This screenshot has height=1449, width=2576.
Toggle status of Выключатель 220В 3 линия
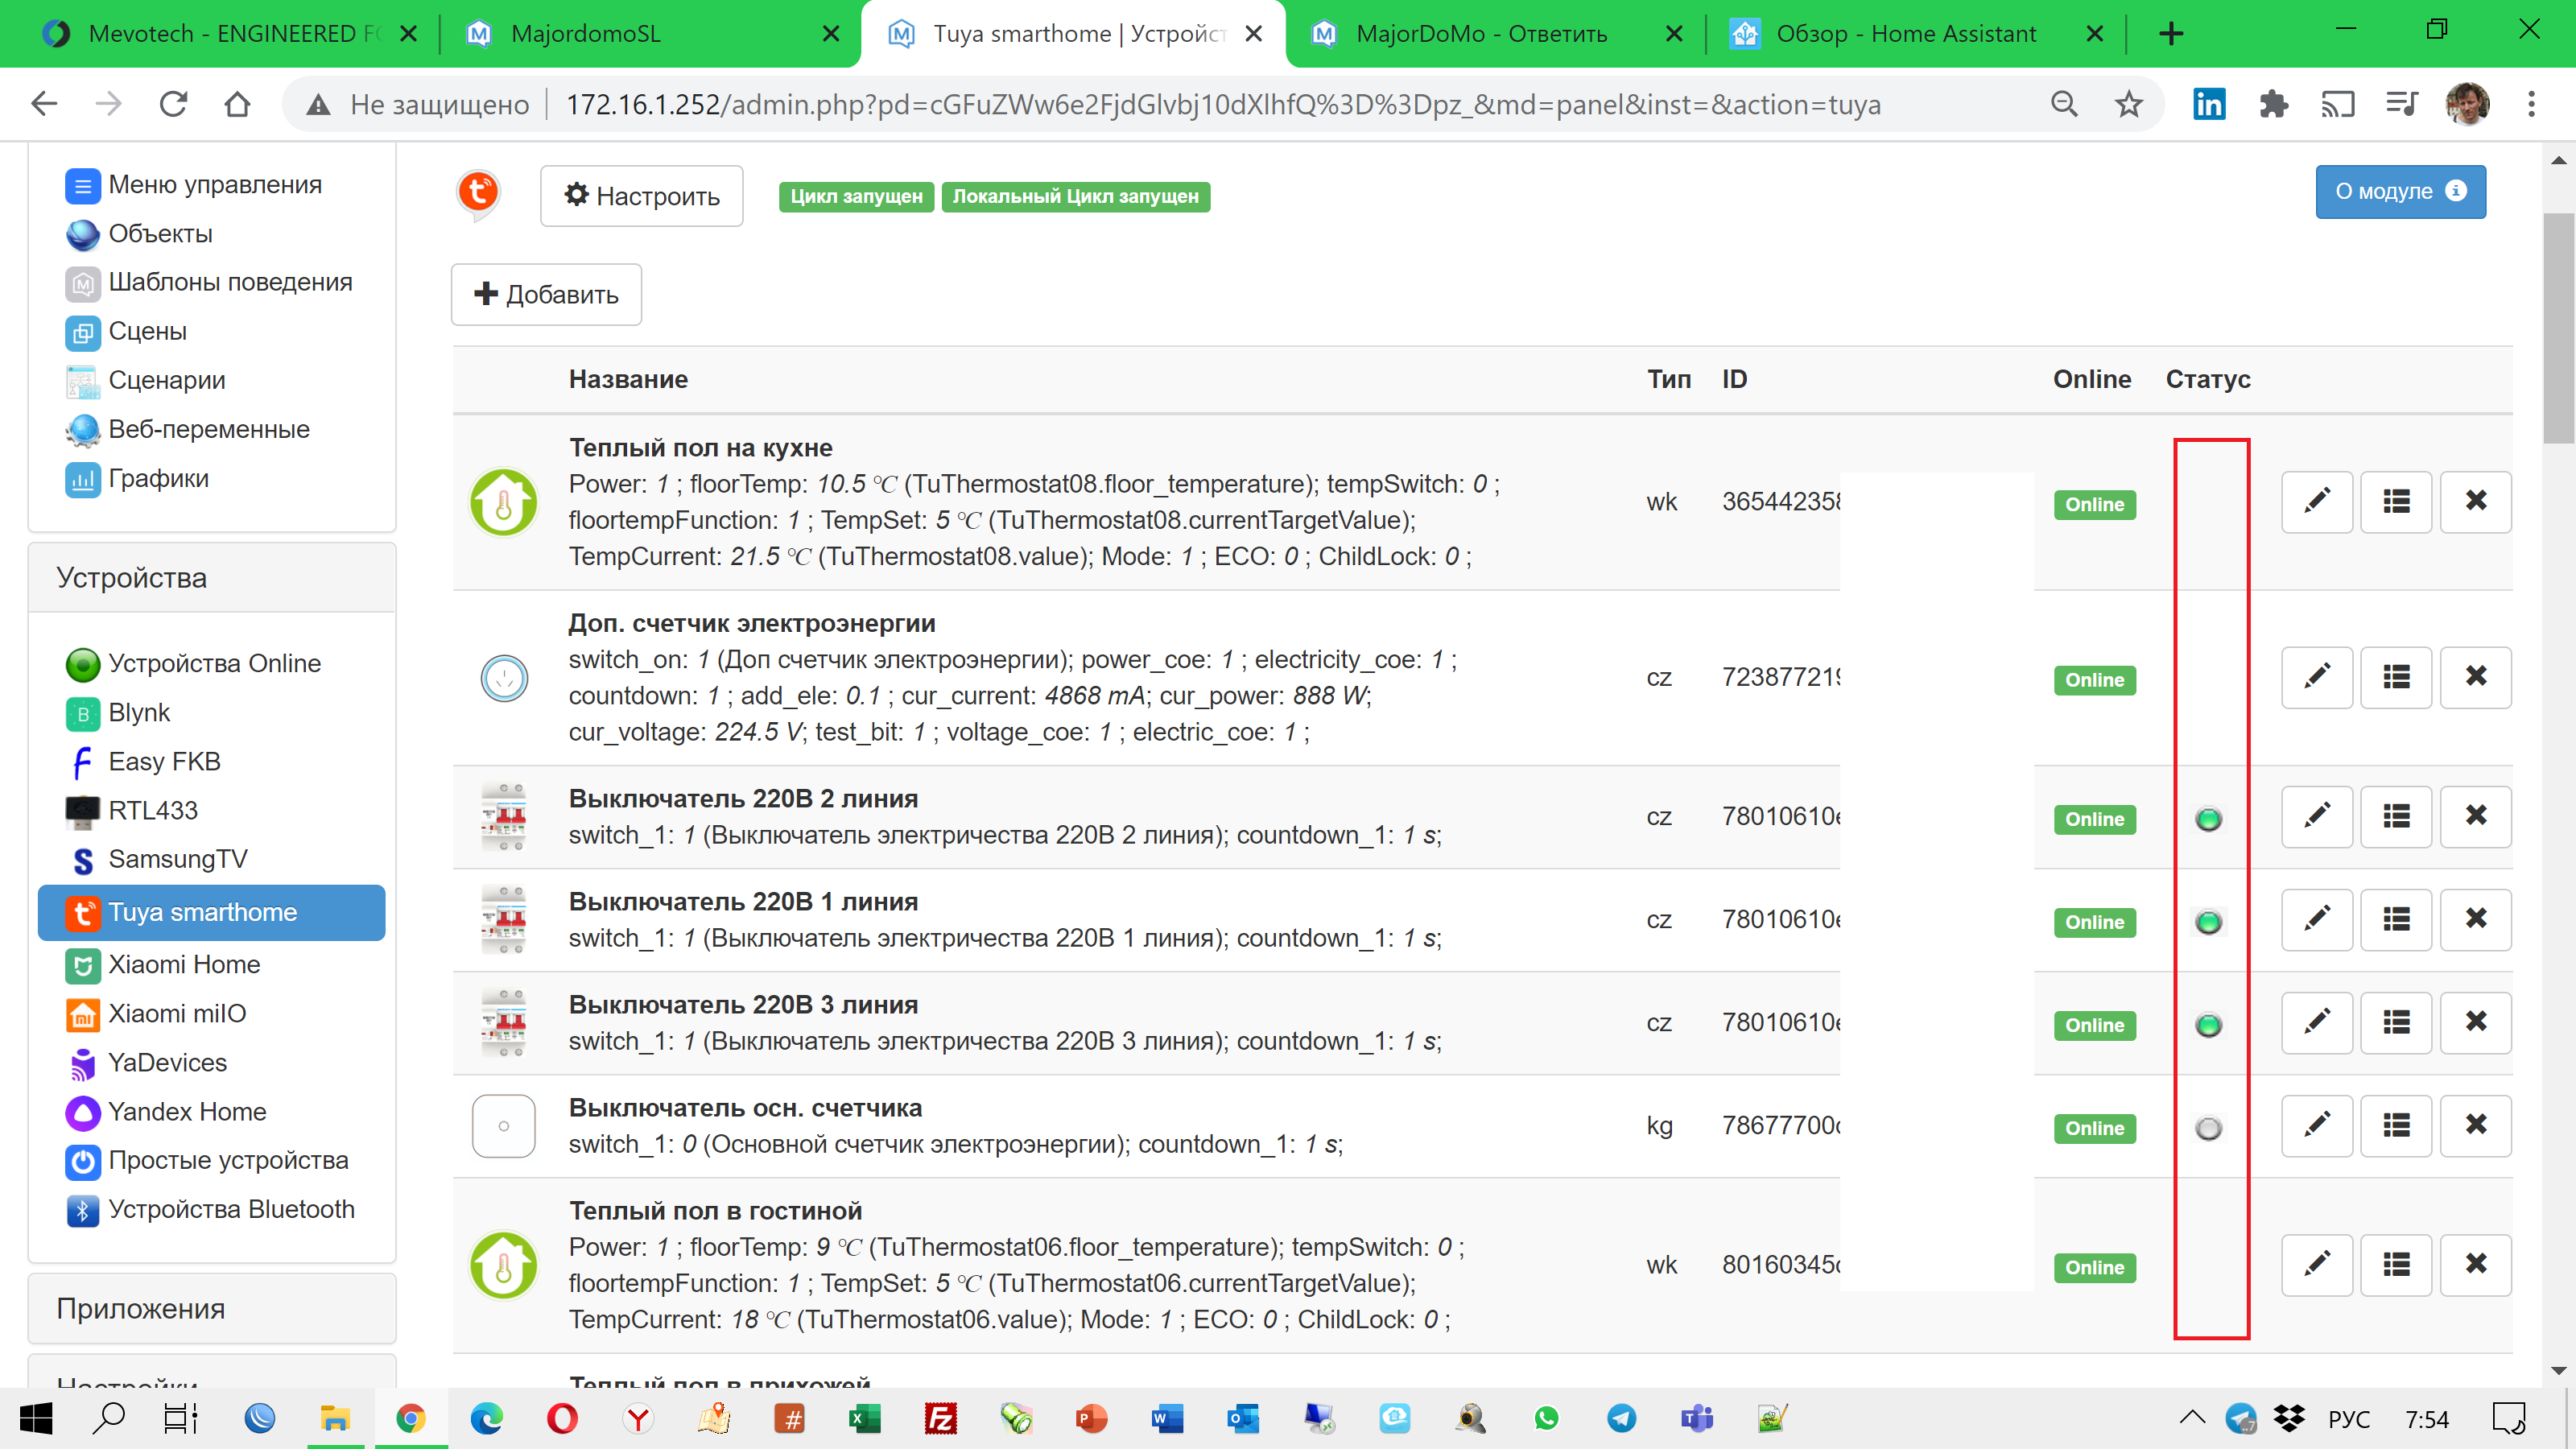click(2208, 1024)
